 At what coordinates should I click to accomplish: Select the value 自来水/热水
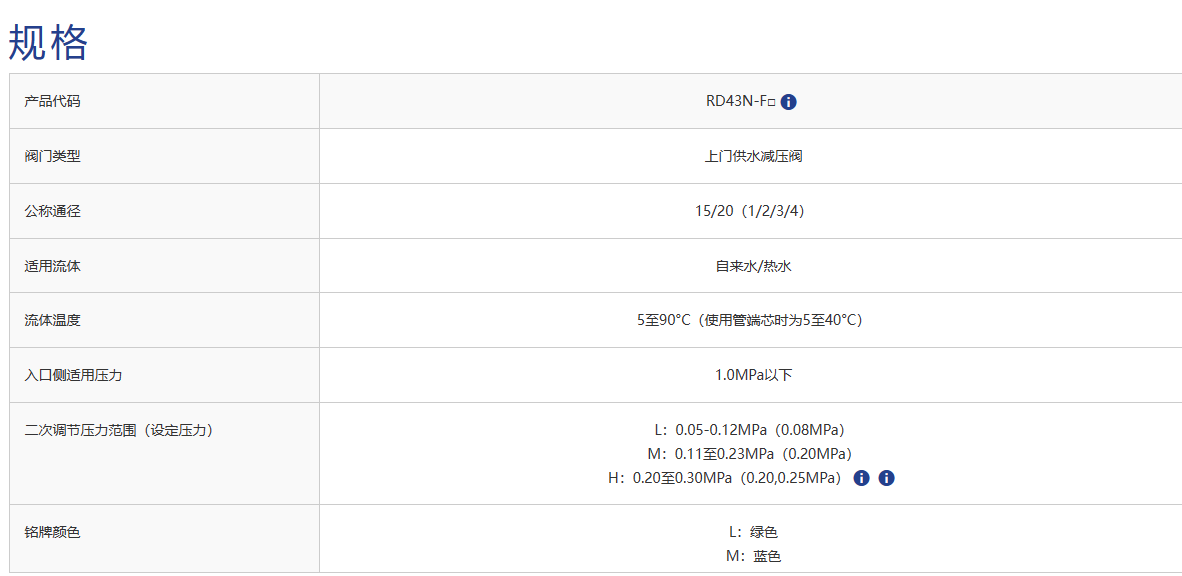point(752,266)
